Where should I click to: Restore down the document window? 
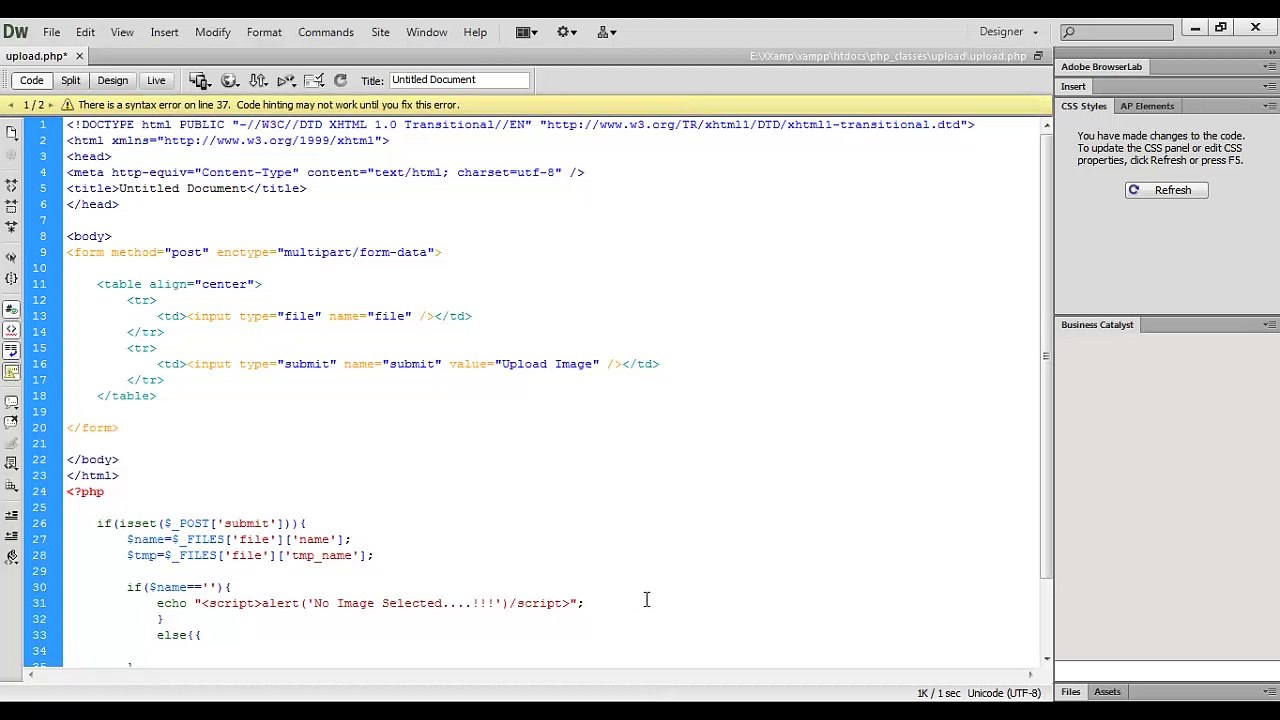1038,56
